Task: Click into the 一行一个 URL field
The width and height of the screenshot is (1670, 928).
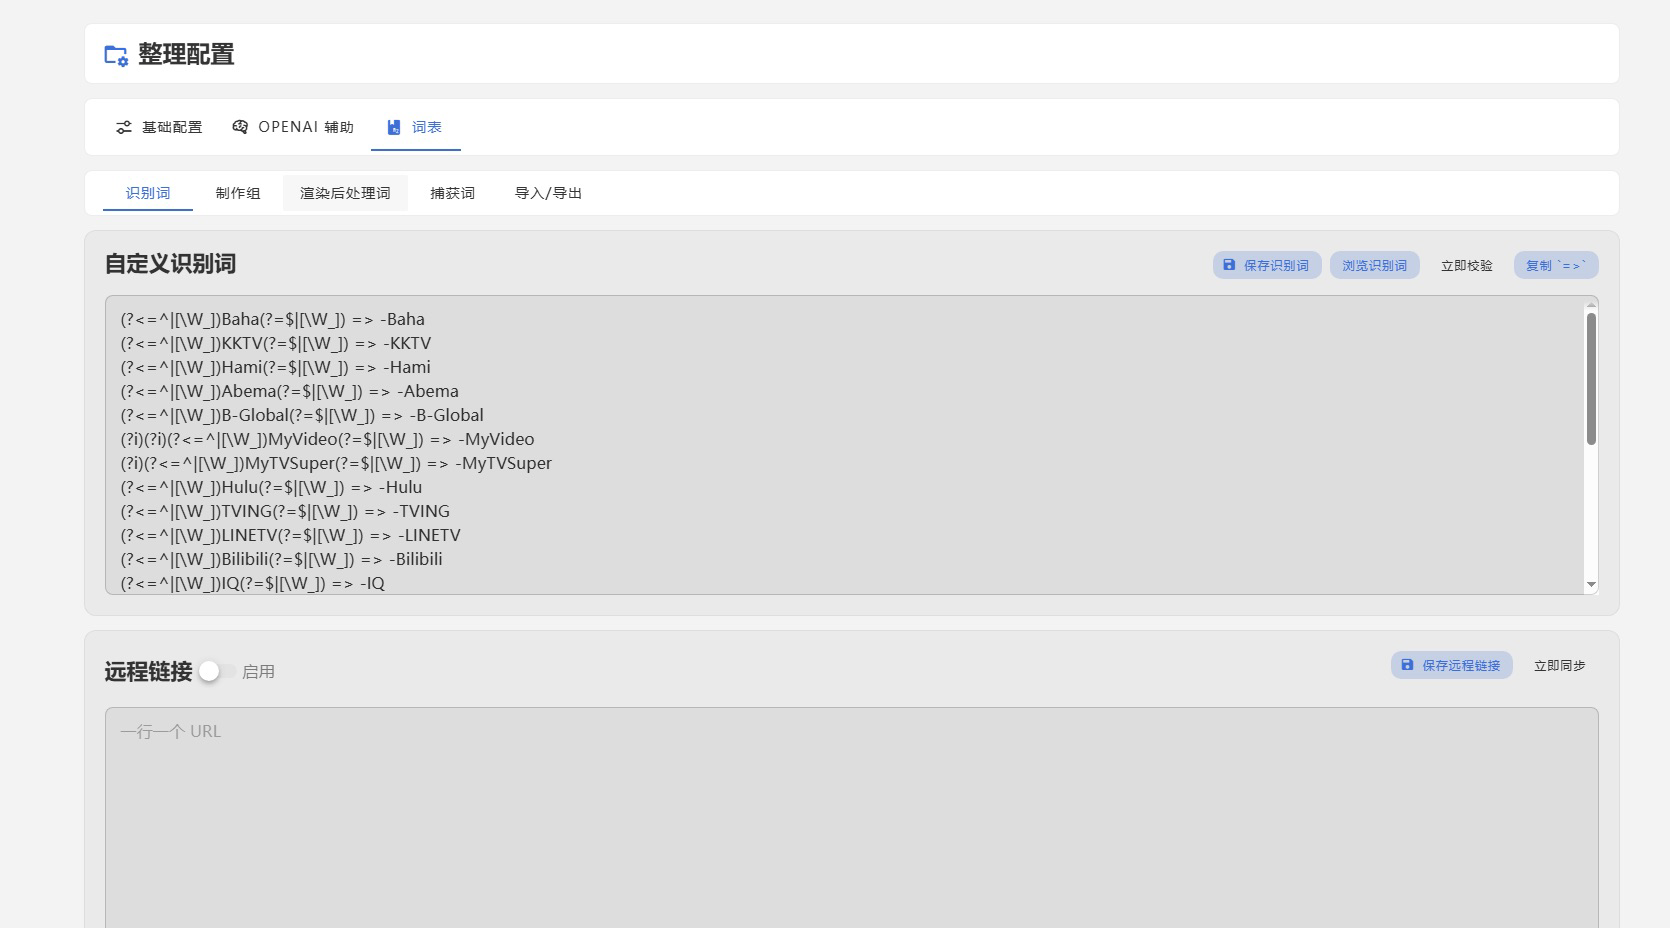Action: pyautogui.click(x=852, y=818)
